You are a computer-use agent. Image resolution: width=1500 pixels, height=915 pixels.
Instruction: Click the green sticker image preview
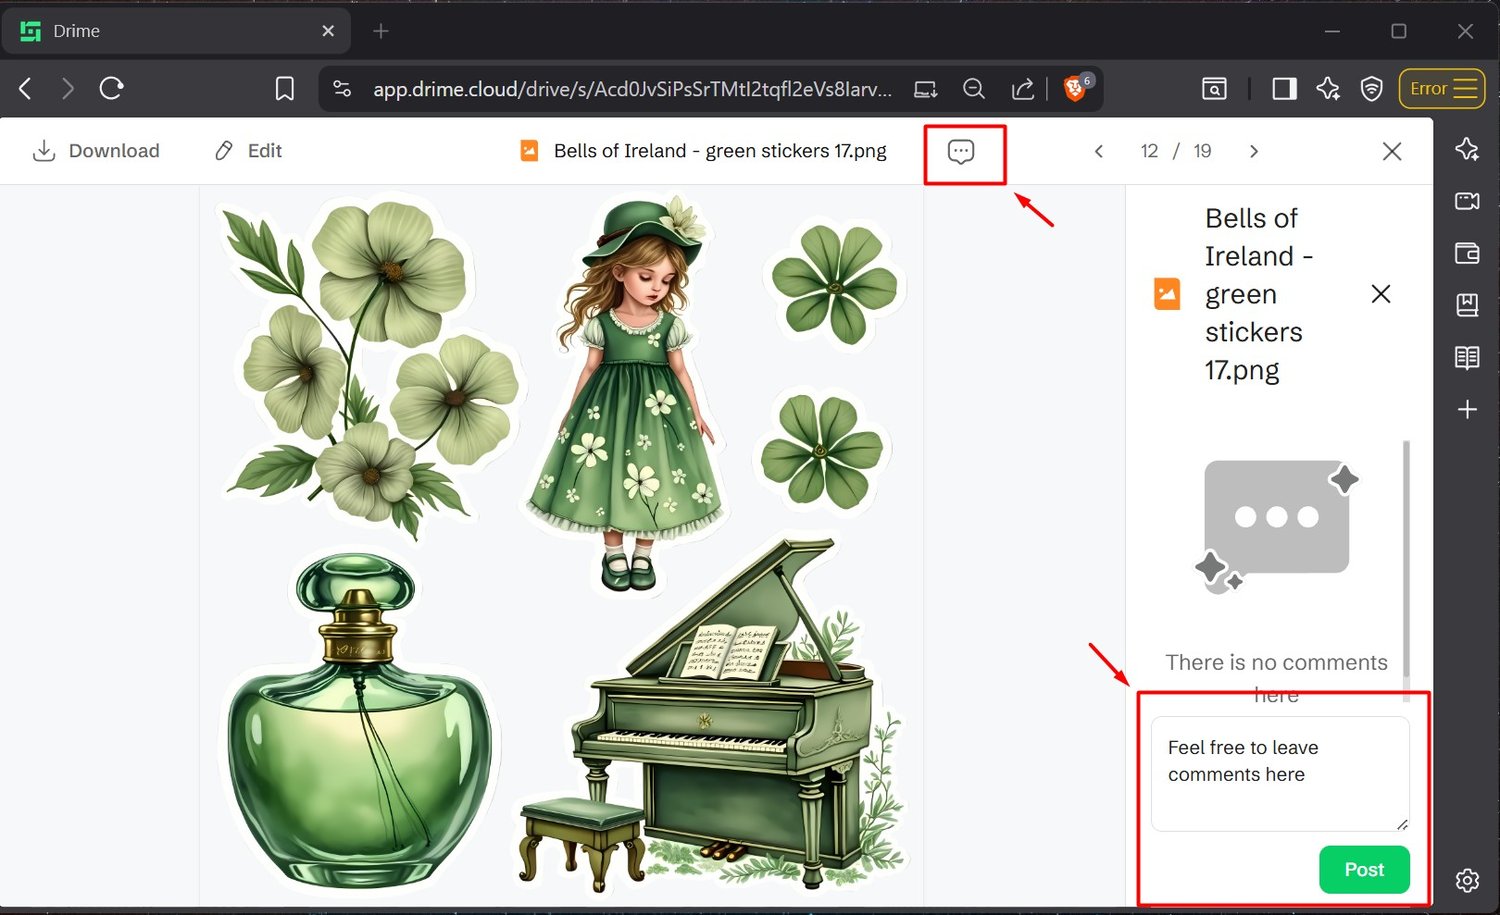pyautogui.click(x=562, y=545)
